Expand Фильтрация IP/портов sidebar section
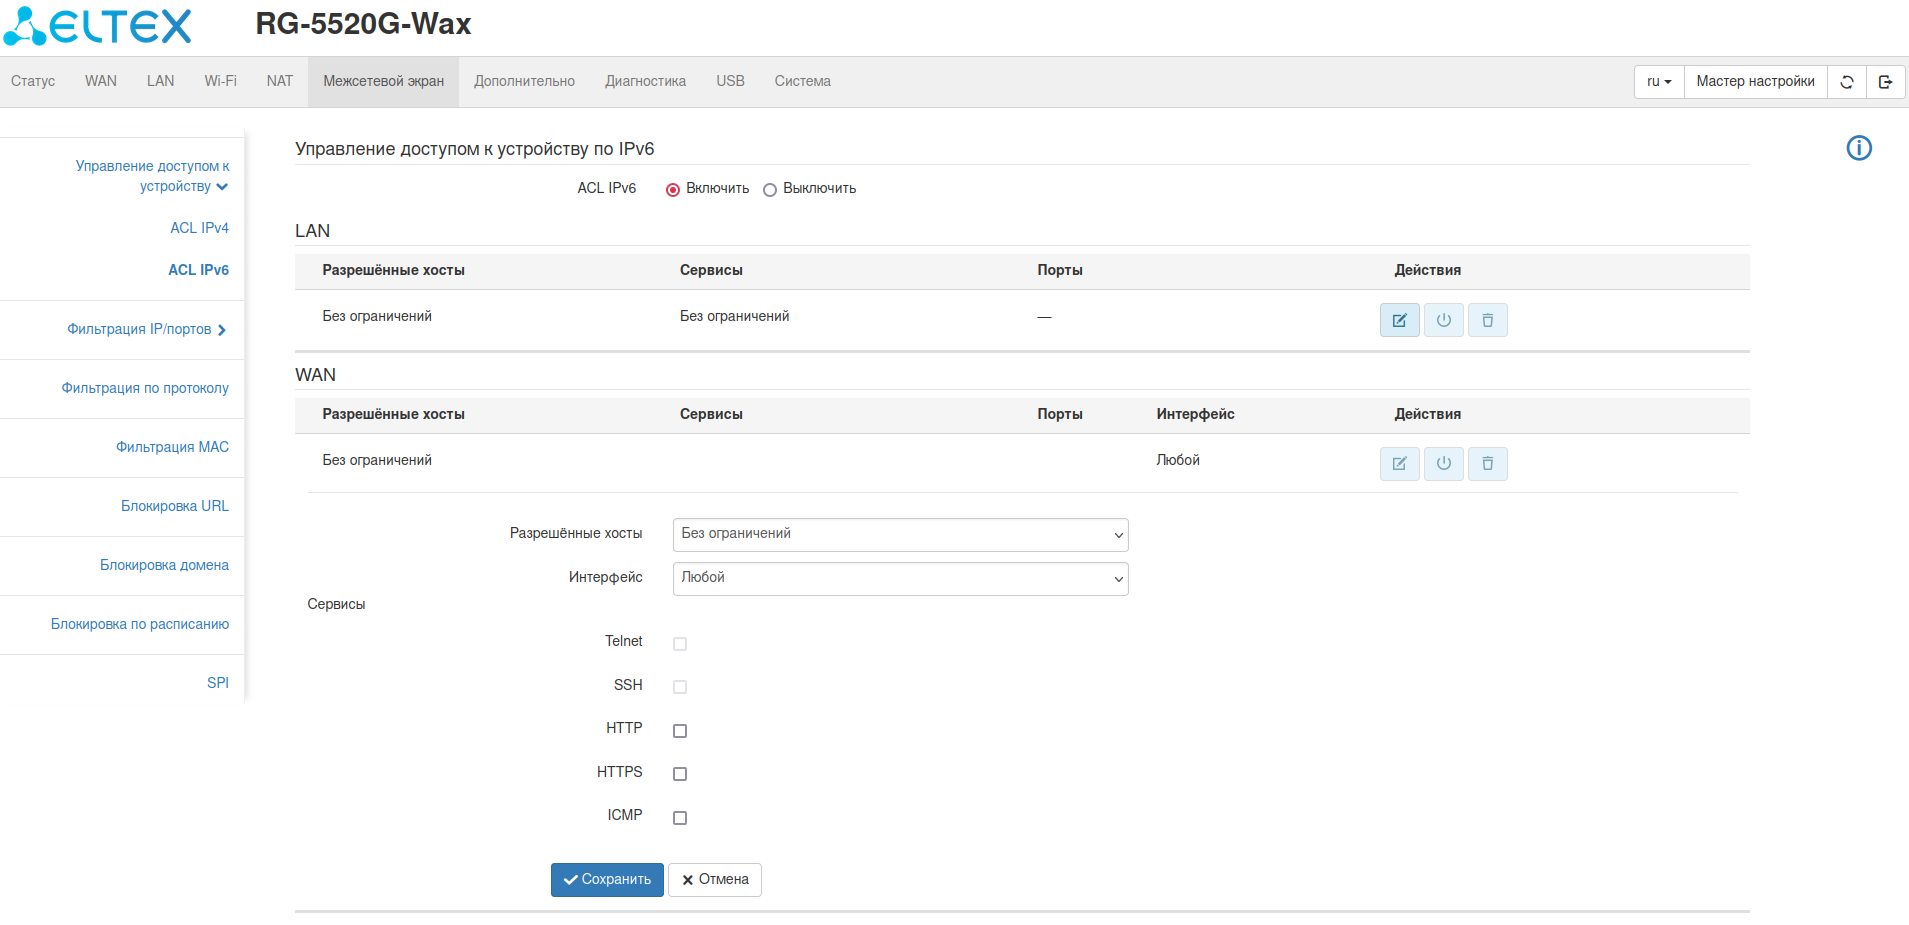This screenshot has width=1909, height=925. coord(146,329)
